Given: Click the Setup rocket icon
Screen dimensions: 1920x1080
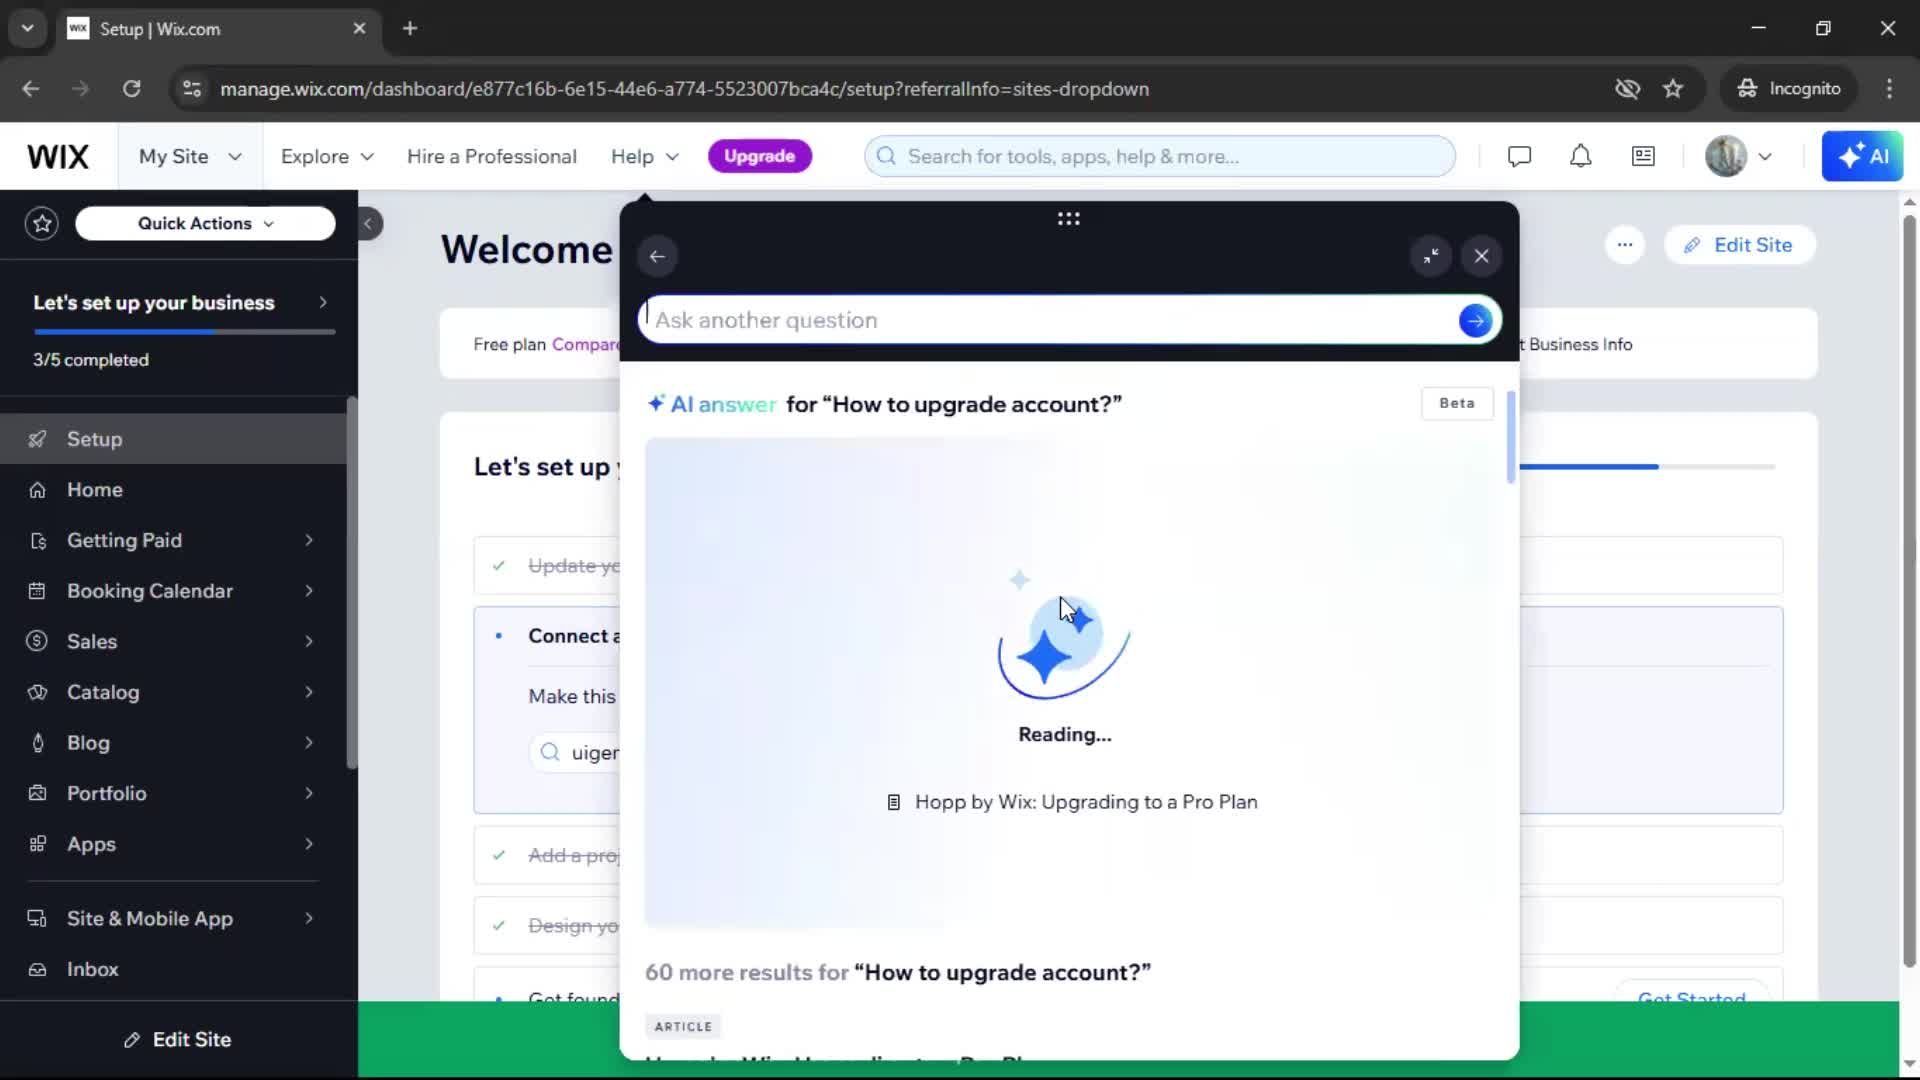Looking at the screenshot, I should pyautogui.click(x=37, y=439).
